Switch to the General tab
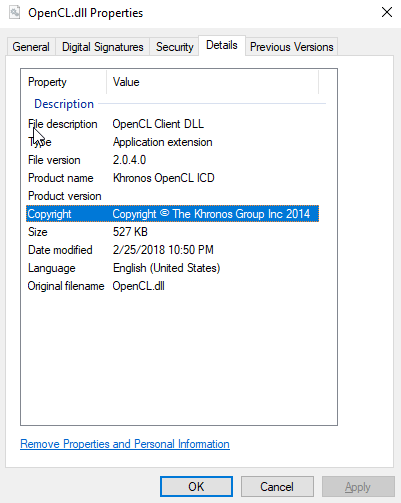The image size is (401, 503). click(x=31, y=47)
